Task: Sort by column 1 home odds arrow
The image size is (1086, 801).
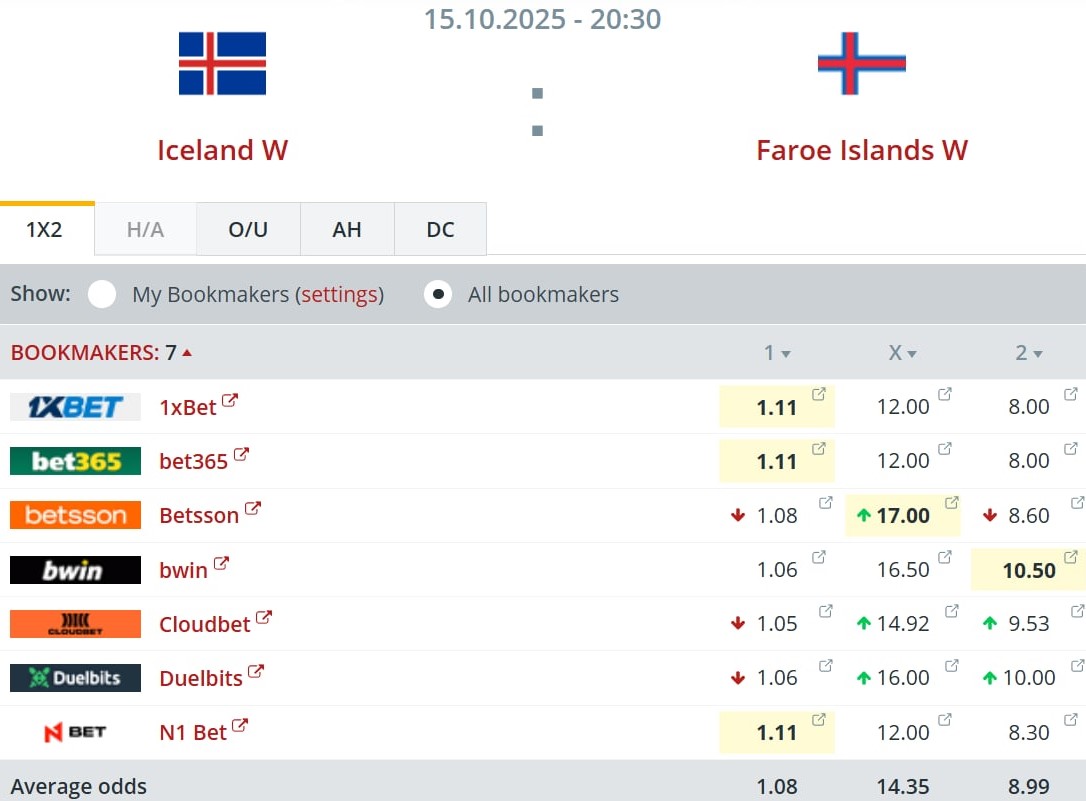Action: coord(786,354)
